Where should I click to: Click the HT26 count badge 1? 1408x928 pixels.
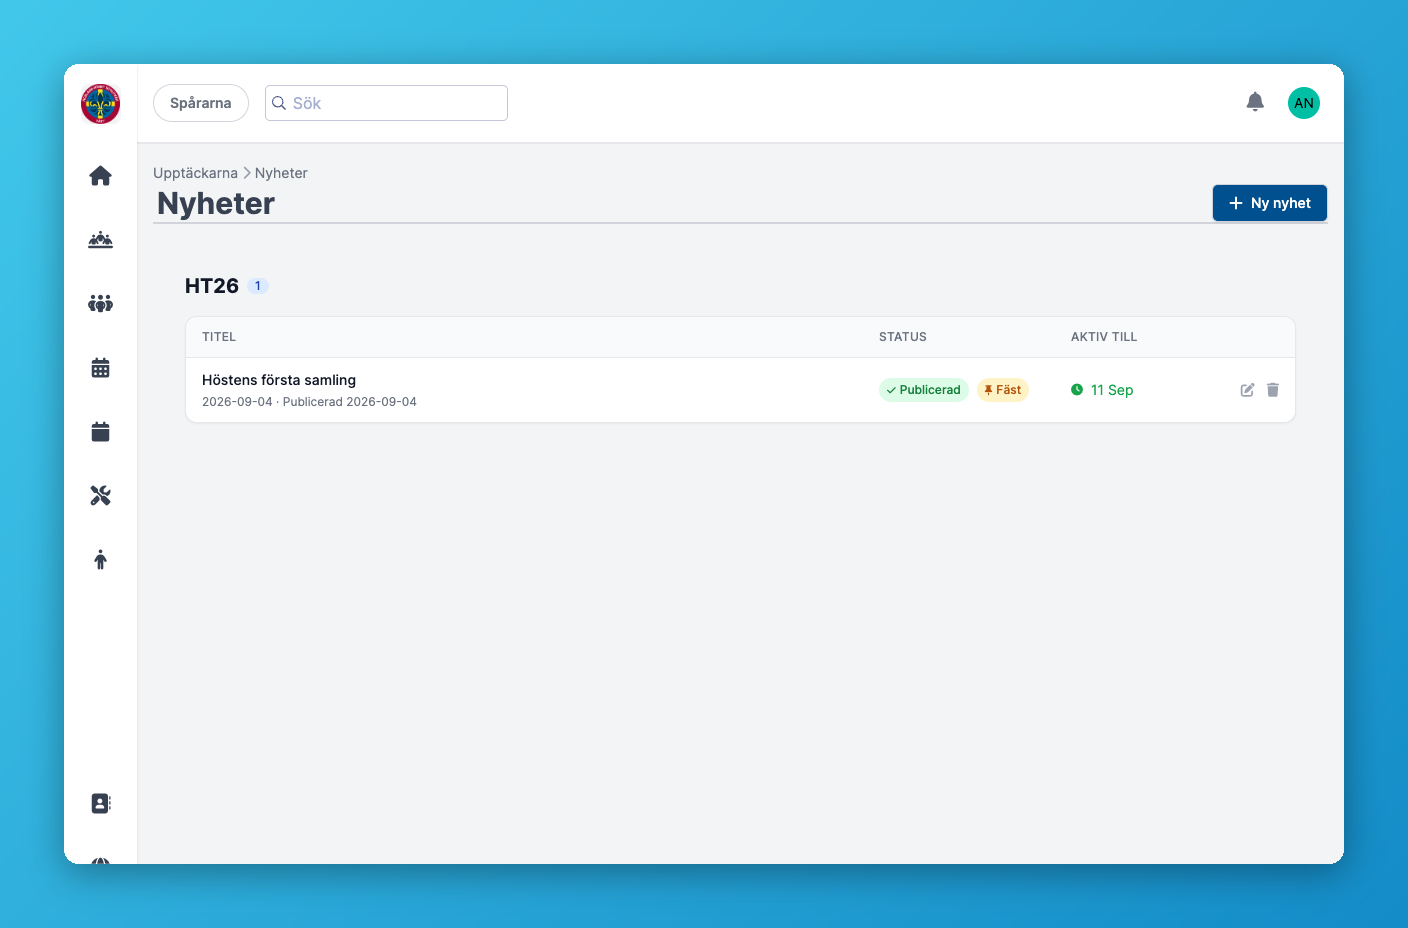point(258,286)
